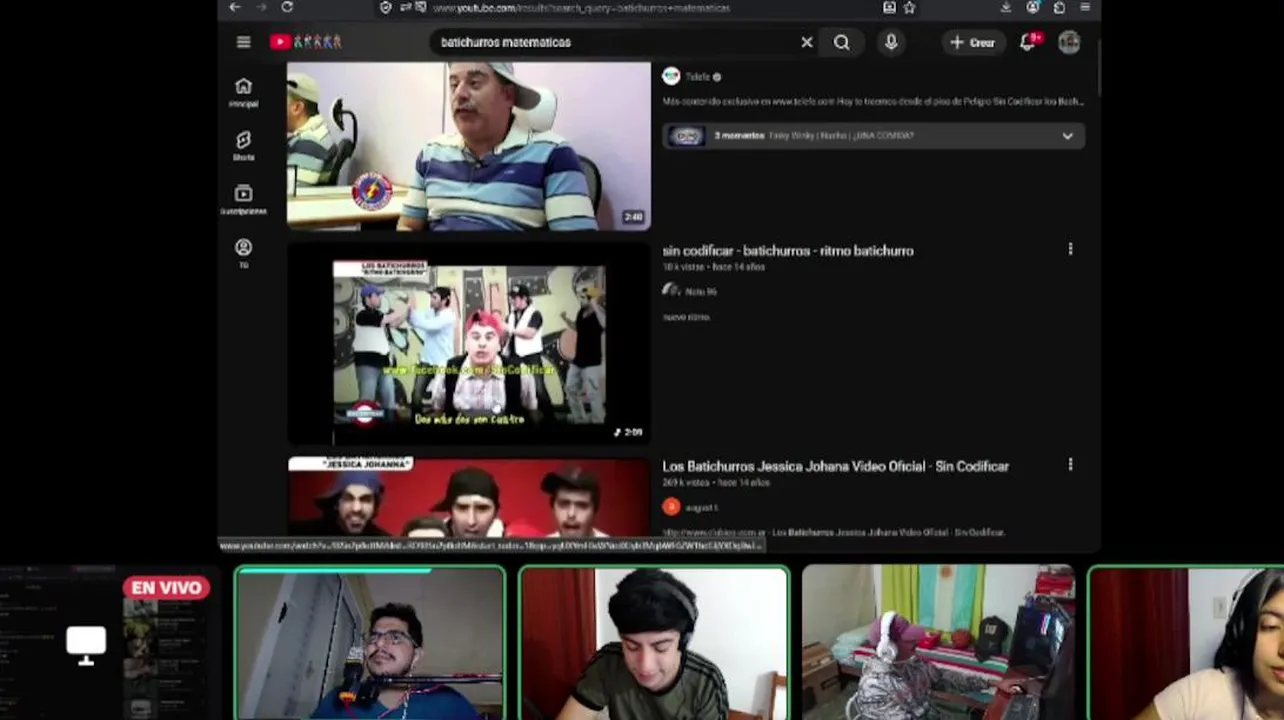Open title sin codificar - batichurros - ritmo batichurro
1284x720 pixels.
(x=788, y=251)
